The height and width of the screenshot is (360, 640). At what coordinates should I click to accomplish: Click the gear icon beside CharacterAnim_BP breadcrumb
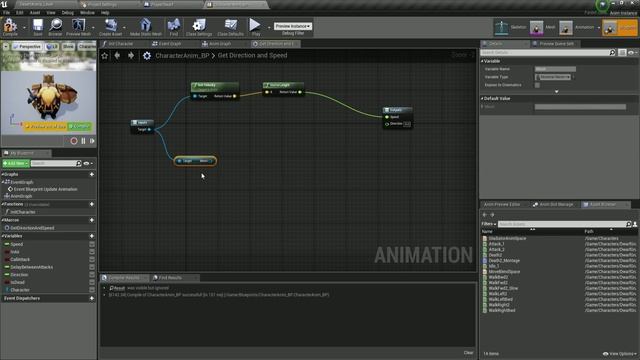[x=147, y=56]
